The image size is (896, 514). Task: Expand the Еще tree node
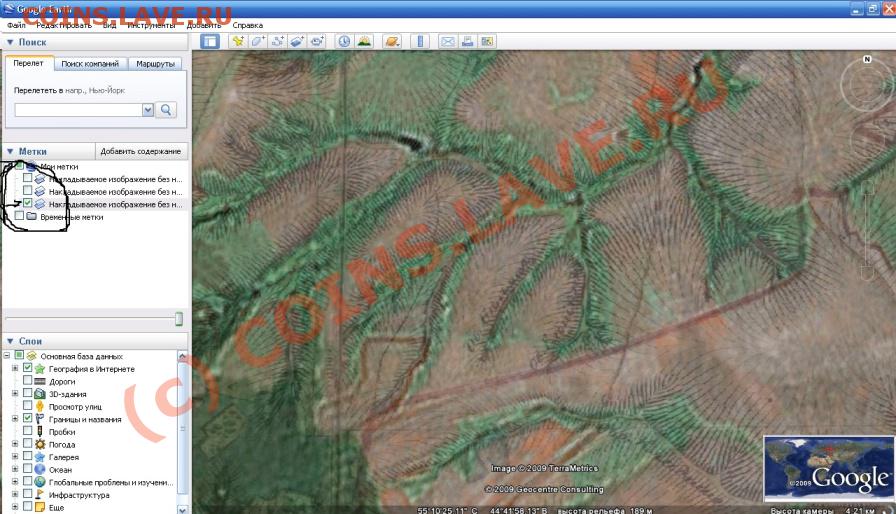(x=15, y=507)
